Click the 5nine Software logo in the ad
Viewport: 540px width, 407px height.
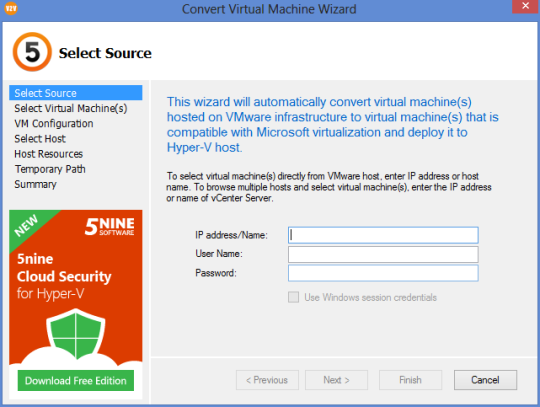pyautogui.click(x=110, y=227)
